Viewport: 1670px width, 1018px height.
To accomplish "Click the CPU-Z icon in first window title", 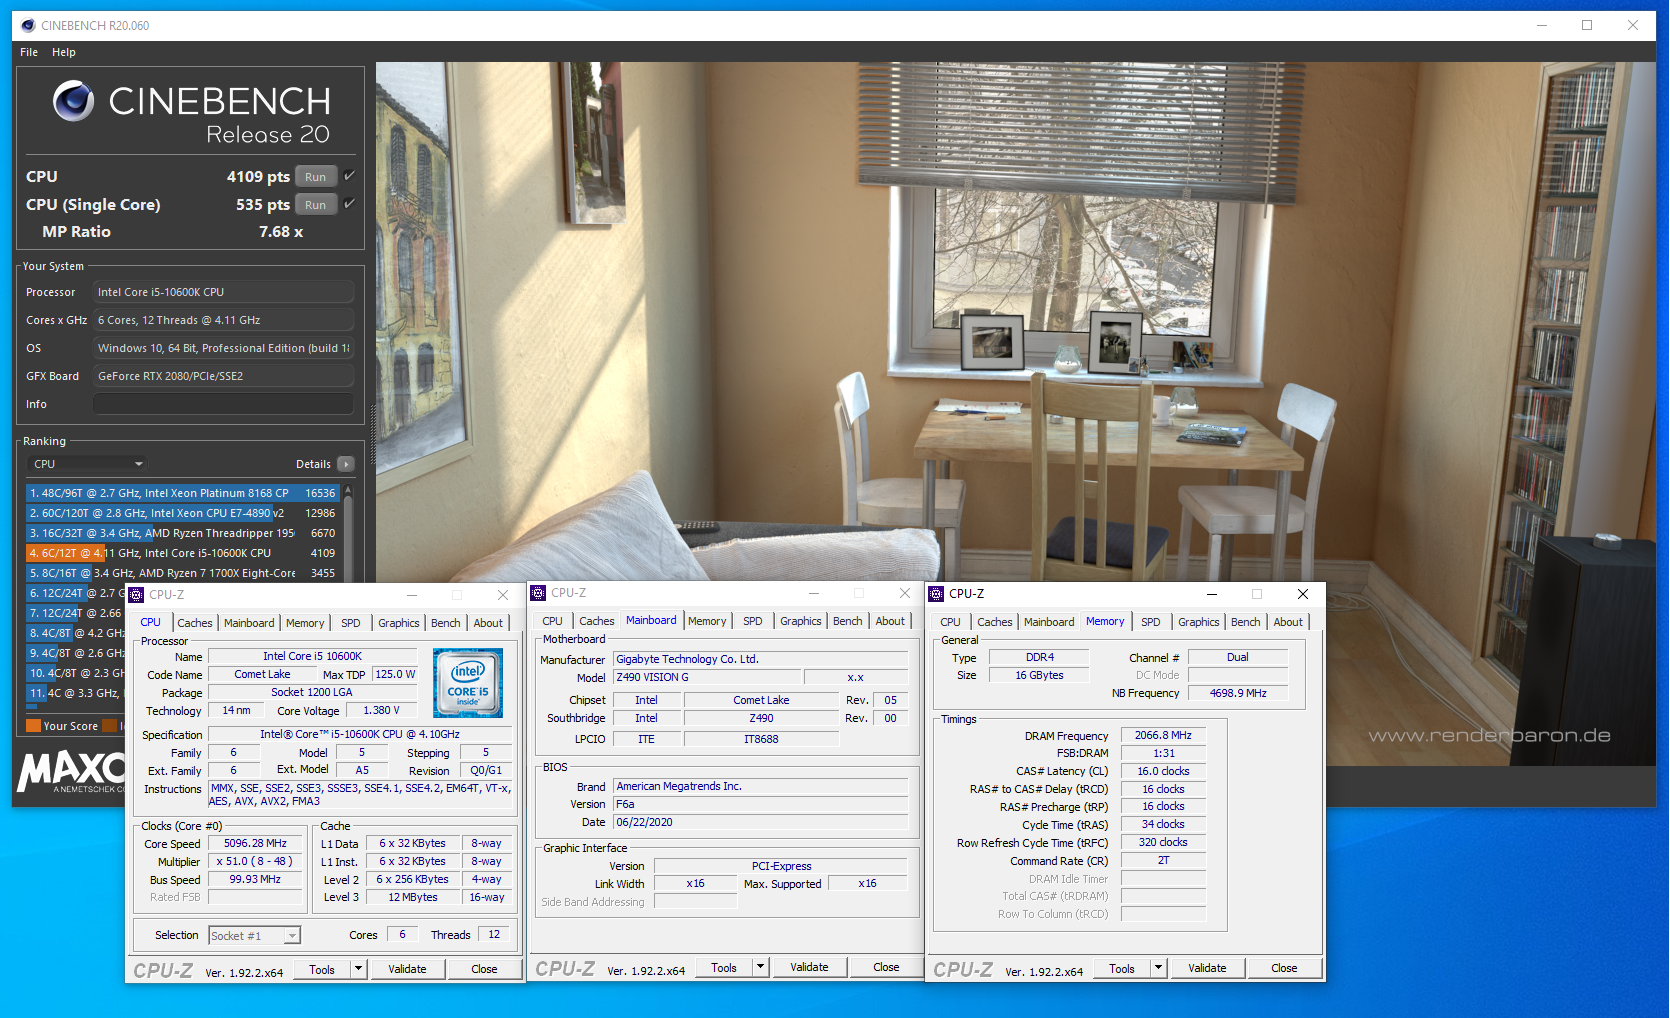I will click(137, 595).
